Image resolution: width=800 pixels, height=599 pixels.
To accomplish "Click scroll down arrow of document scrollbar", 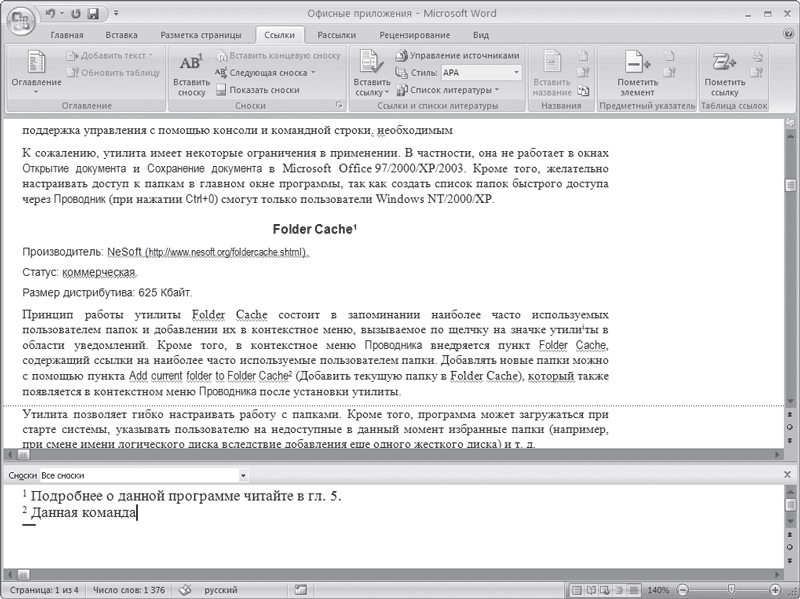I will click(790, 402).
